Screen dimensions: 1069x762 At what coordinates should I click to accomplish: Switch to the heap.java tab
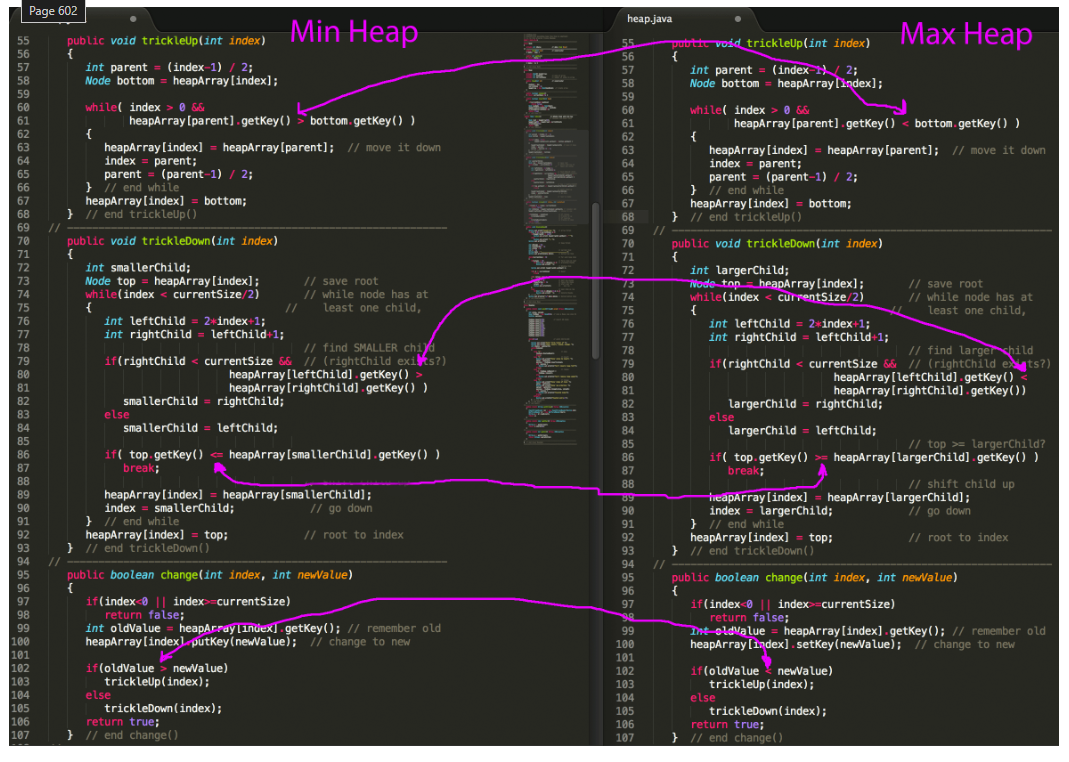click(650, 17)
